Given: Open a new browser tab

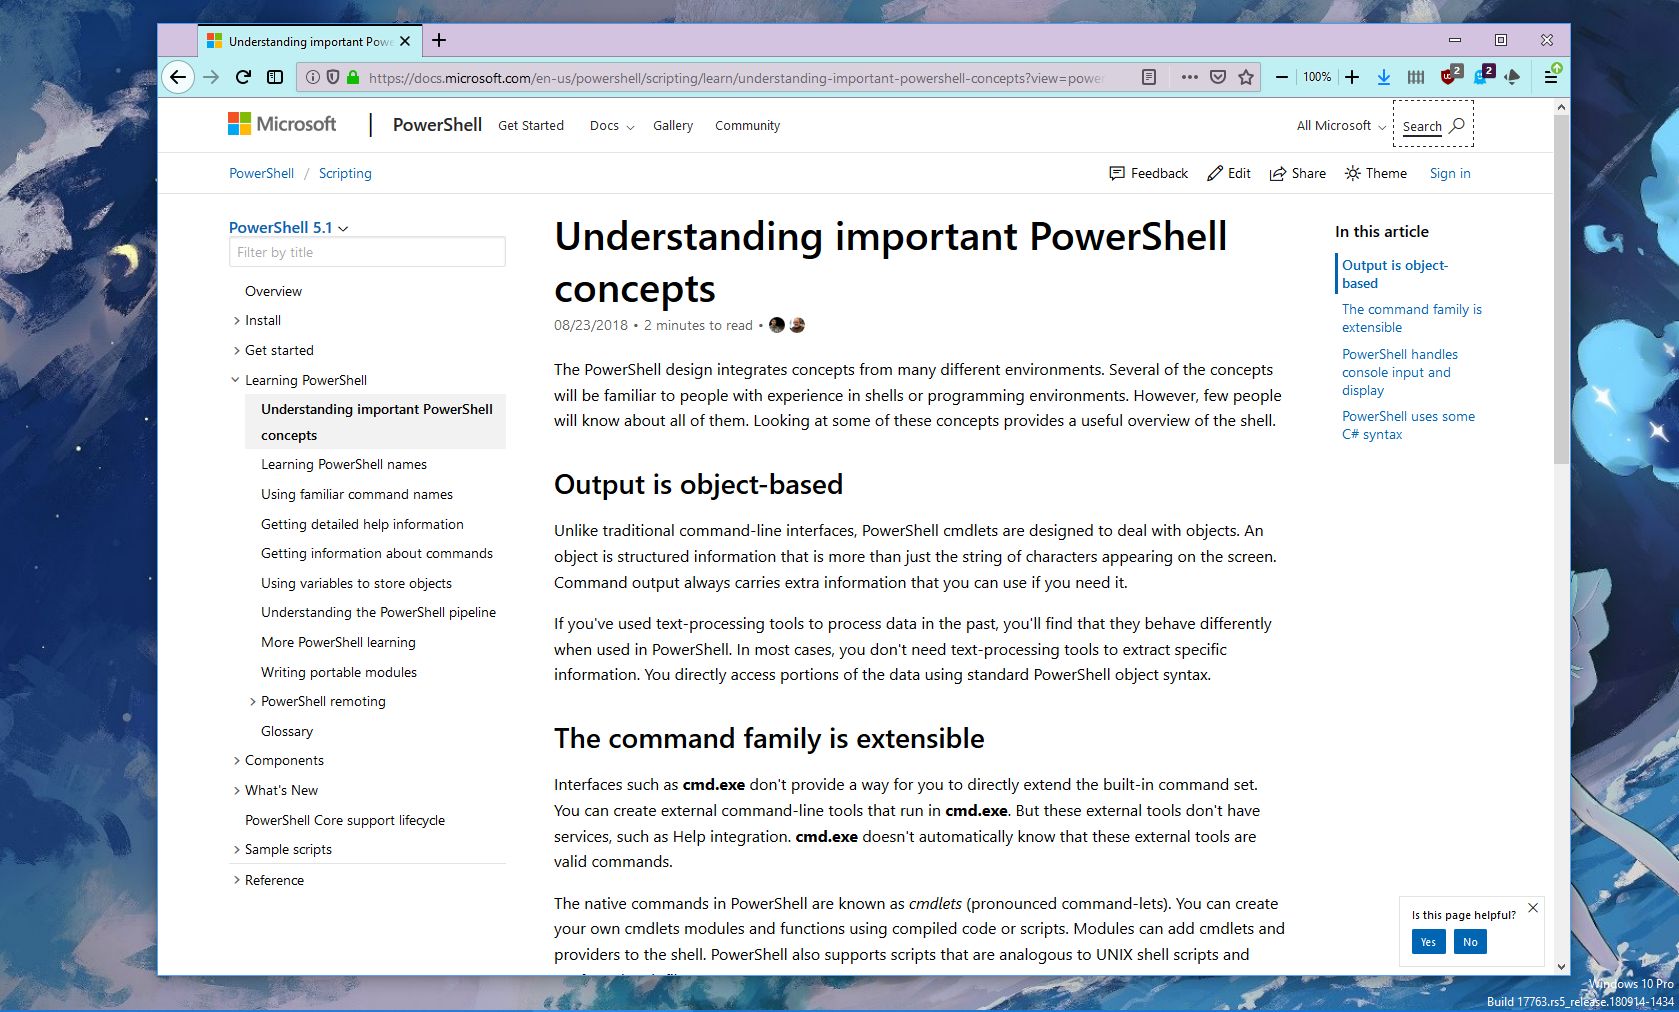Looking at the screenshot, I should (439, 40).
